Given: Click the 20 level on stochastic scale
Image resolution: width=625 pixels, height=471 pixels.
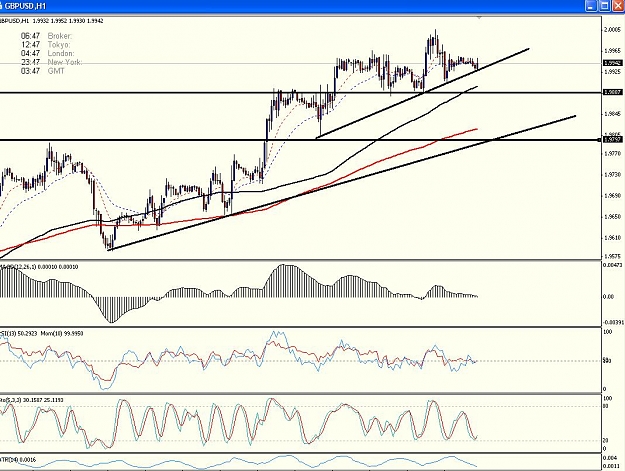Looking at the screenshot, I should [x=605, y=440].
